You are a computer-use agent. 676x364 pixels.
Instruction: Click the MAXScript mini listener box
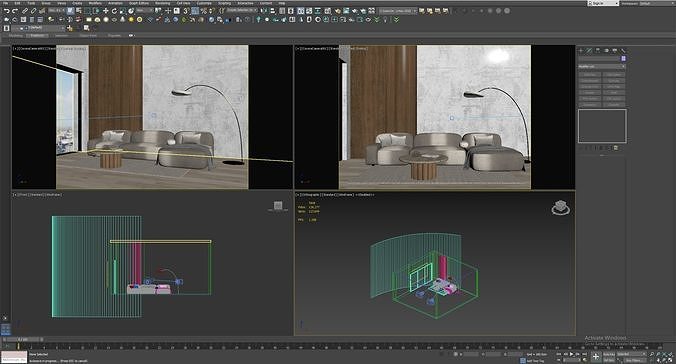14,357
